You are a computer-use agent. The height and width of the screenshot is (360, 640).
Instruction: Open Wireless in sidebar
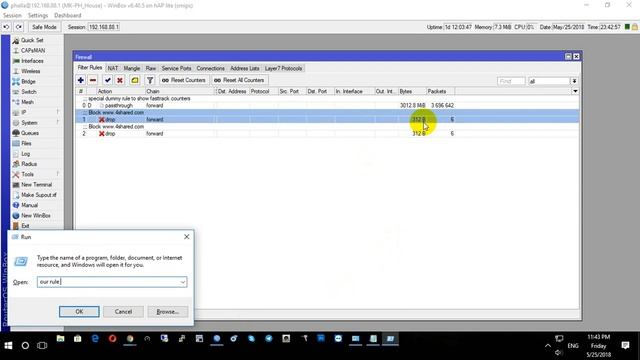click(31, 71)
